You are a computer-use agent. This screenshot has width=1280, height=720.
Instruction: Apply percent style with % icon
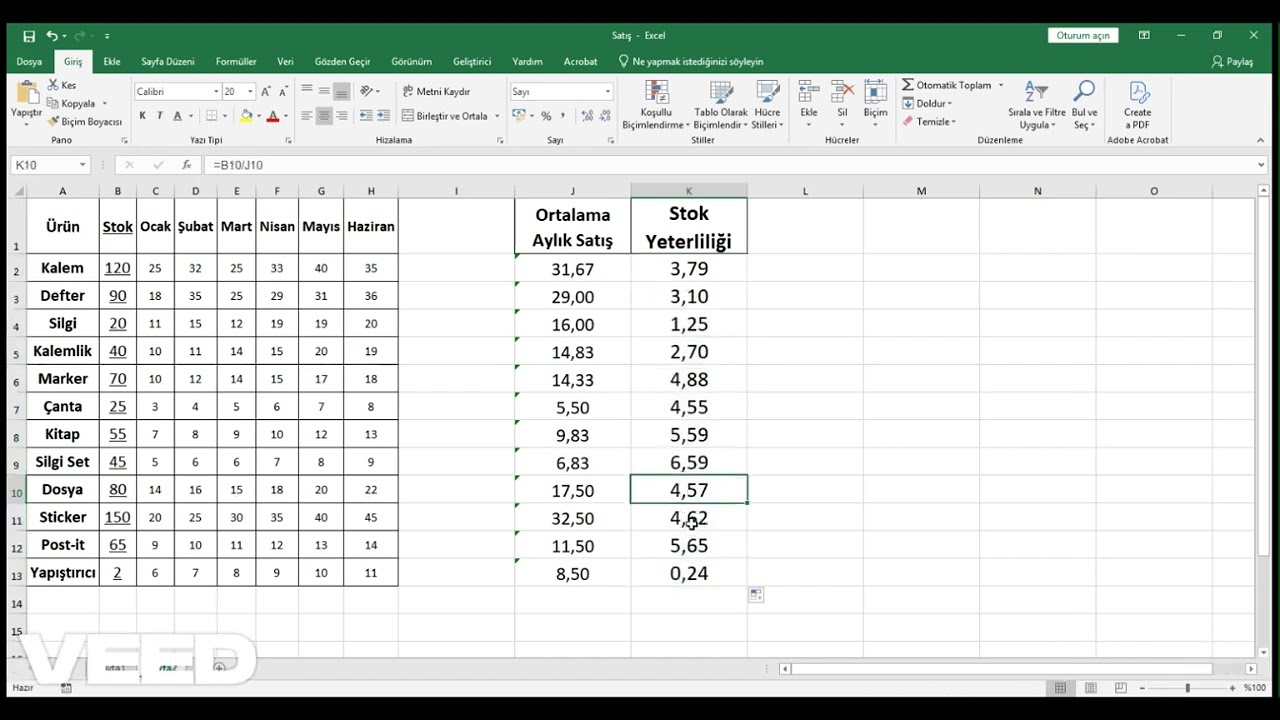[546, 116]
